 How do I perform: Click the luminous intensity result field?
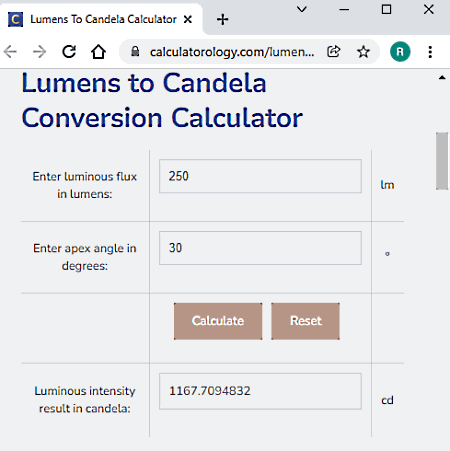click(260, 391)
